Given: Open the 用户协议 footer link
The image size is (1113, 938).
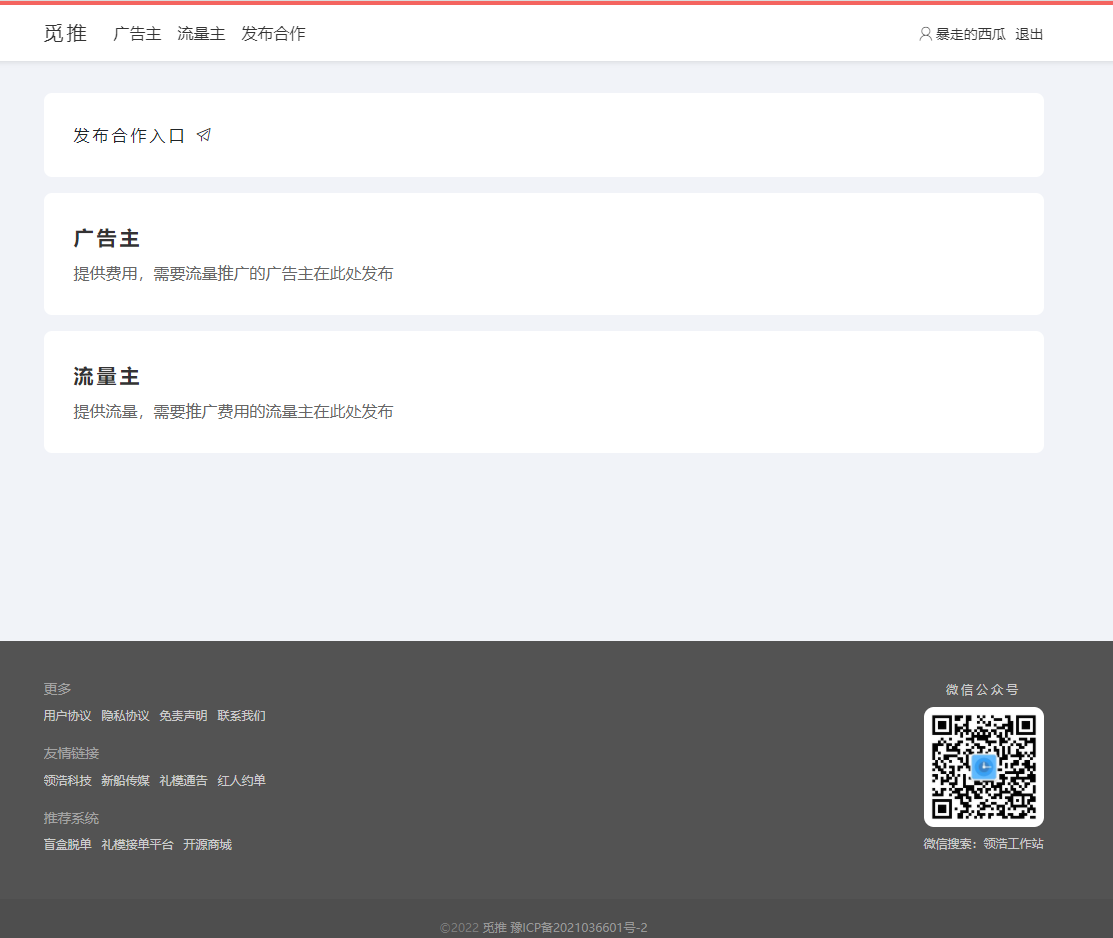Looking at the screenshot, I should pos(67,716).
